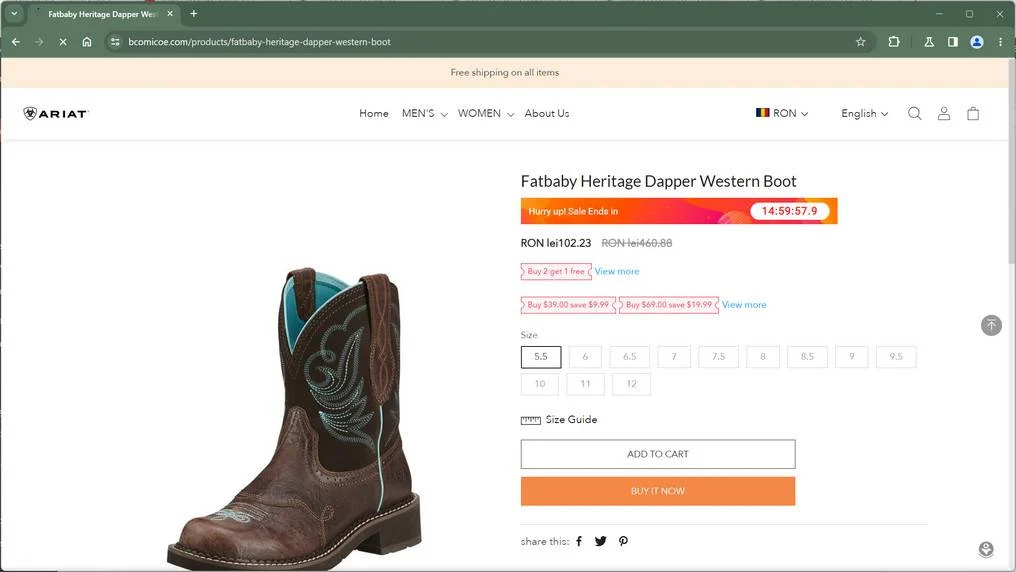Click the address bar URL

(259, 41)
